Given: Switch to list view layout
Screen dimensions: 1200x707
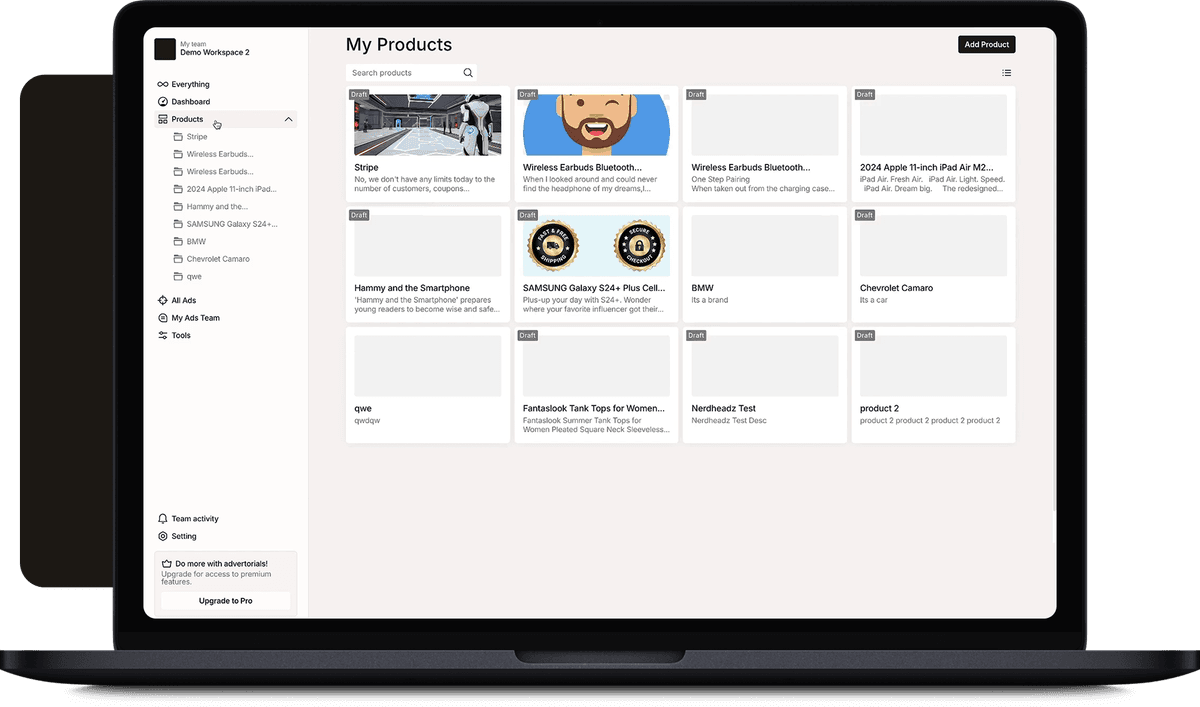Looking at the screenshot, I should pos(1007,73).
